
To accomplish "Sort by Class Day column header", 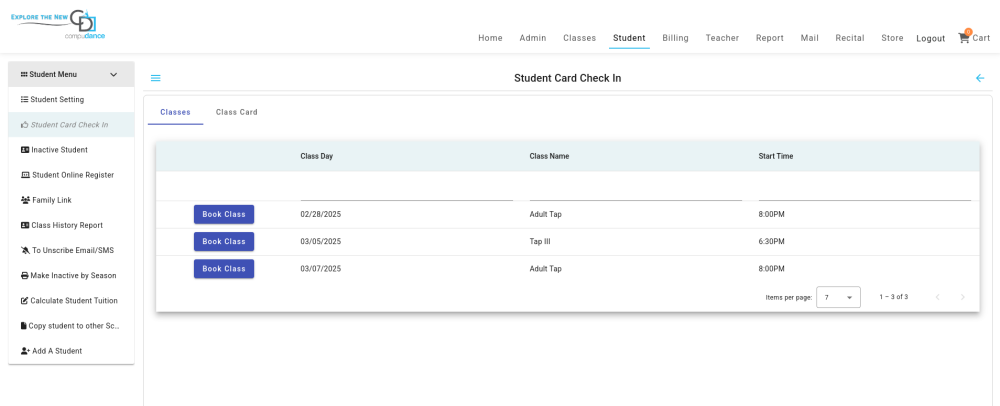I will tap(316, 156).
